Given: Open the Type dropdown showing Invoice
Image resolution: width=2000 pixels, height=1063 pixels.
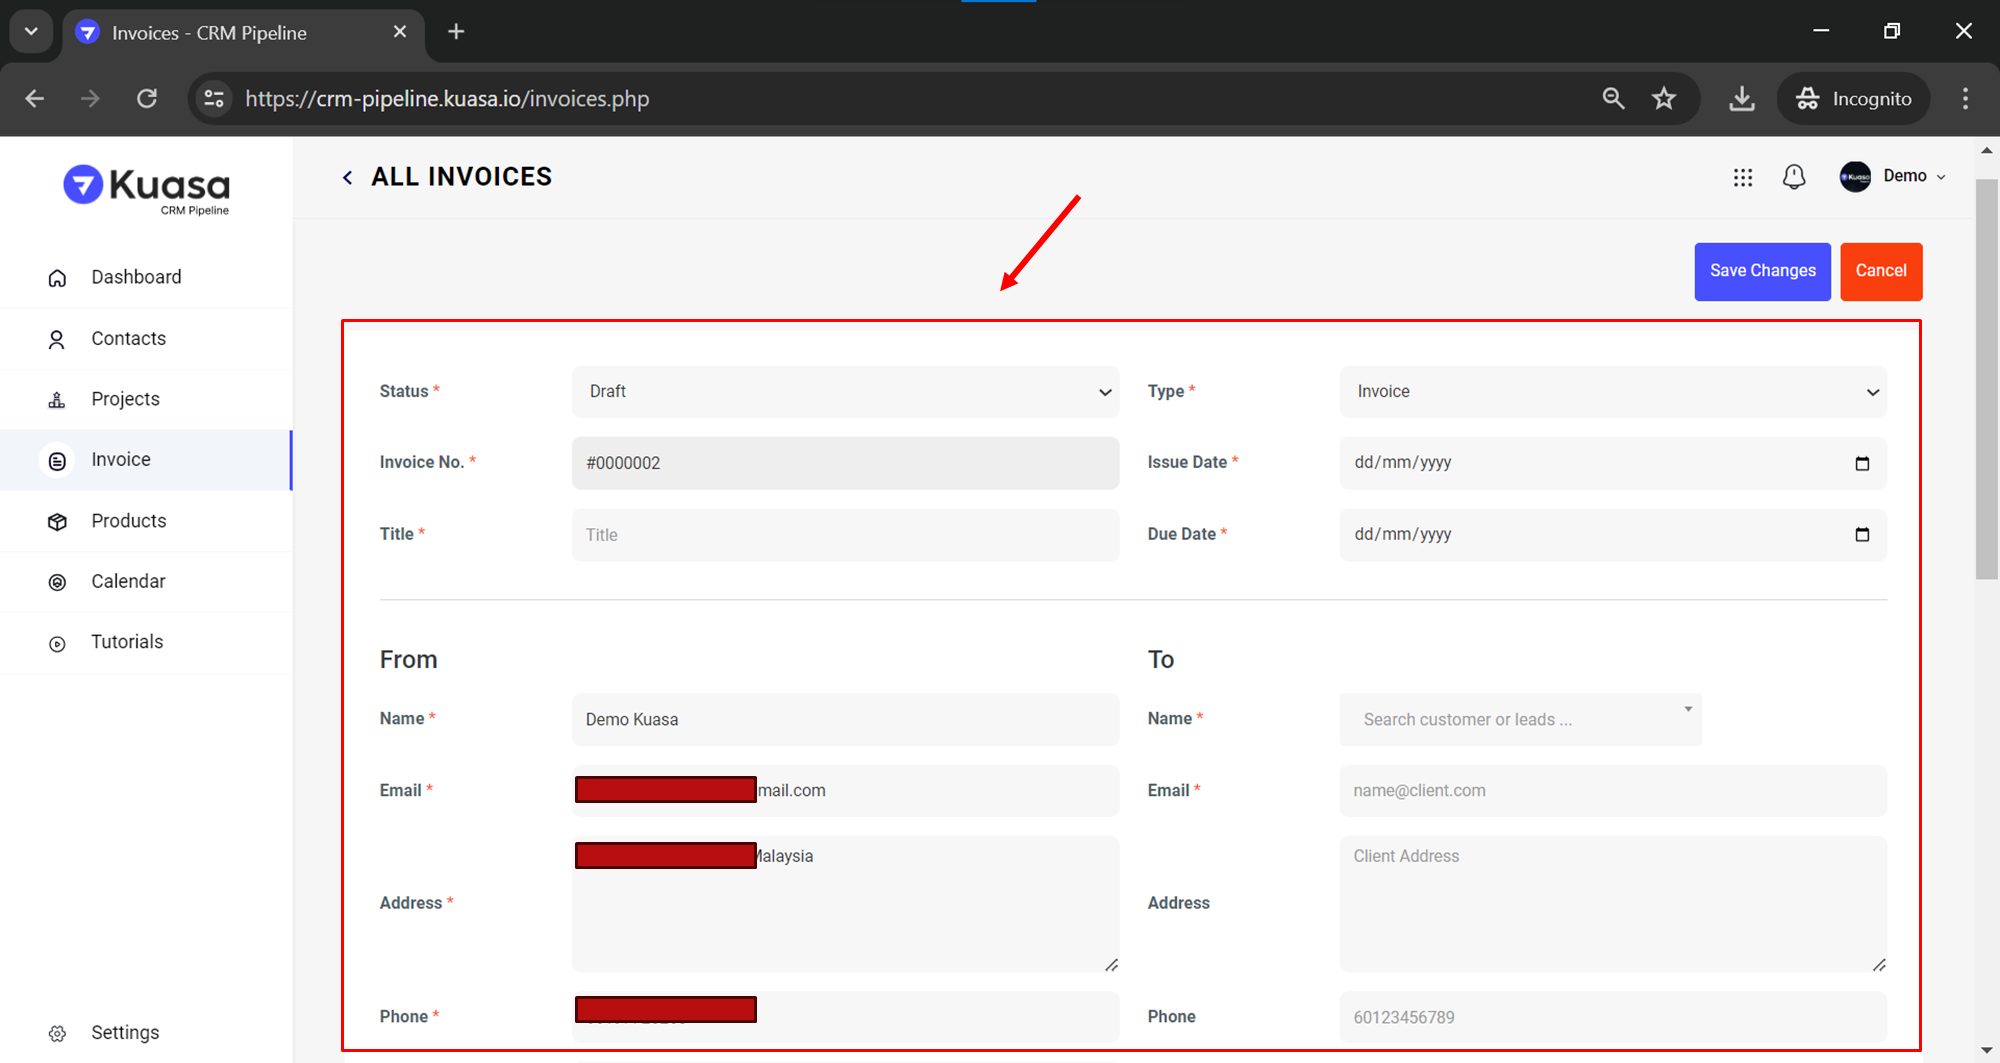Looking at the screenshot, I should pos(1612,392).
